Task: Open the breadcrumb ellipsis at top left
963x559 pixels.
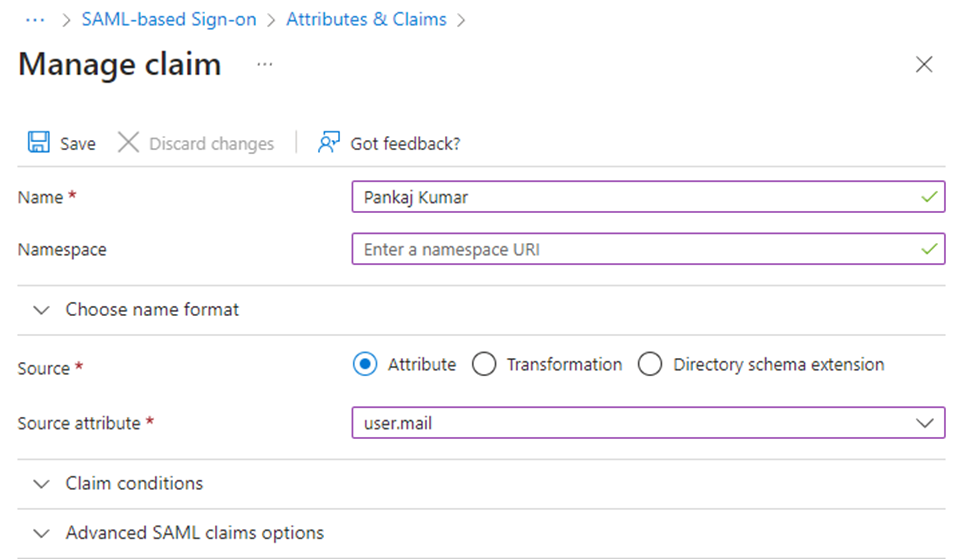Action: click(x=35, y=20)
